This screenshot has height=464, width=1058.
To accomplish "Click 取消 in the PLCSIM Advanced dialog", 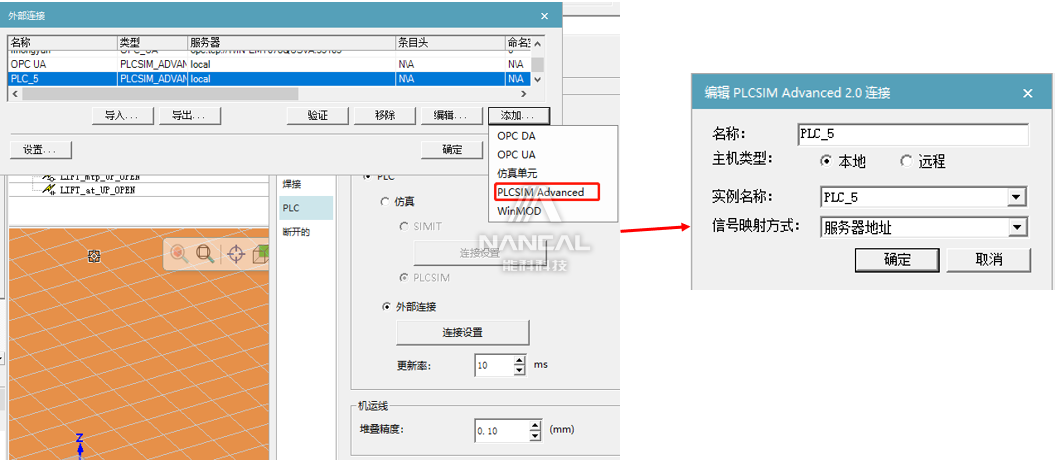I will coord(989,260).
